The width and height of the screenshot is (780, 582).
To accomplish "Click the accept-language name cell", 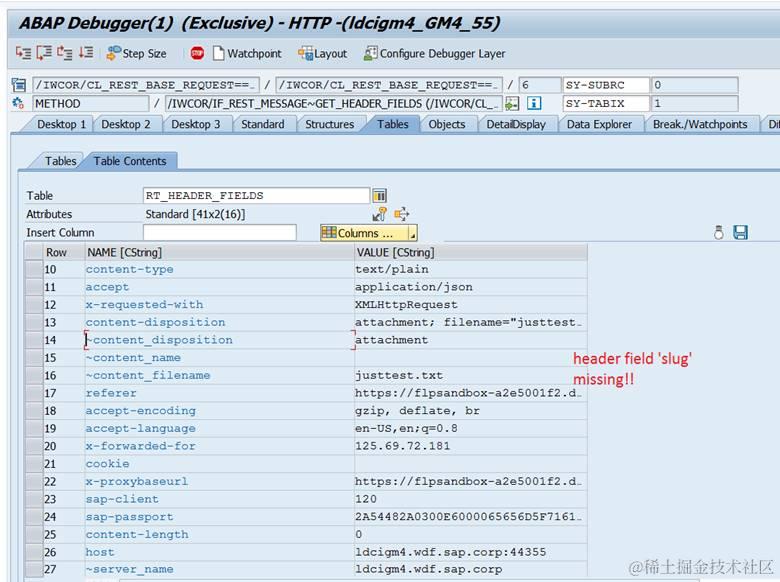I will 219,428.
